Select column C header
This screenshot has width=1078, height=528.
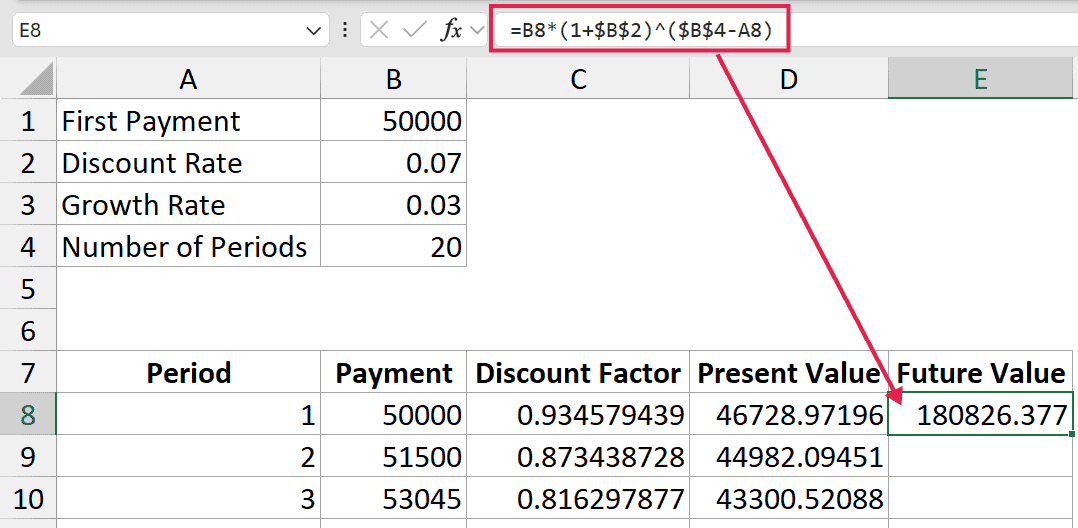[578, 80]
